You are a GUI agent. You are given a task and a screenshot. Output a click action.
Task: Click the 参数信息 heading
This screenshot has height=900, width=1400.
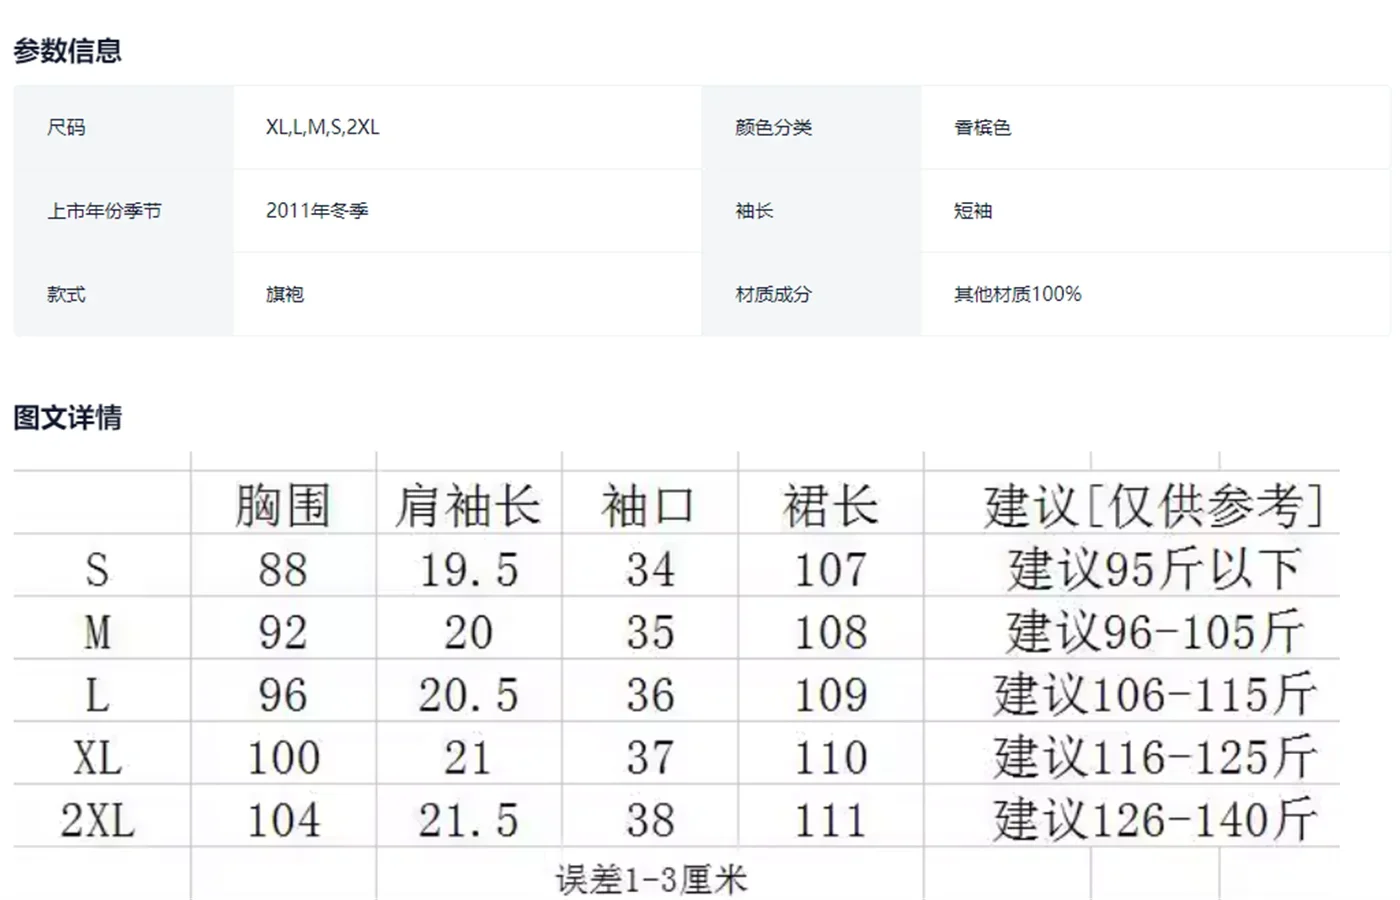coord(68,50)
